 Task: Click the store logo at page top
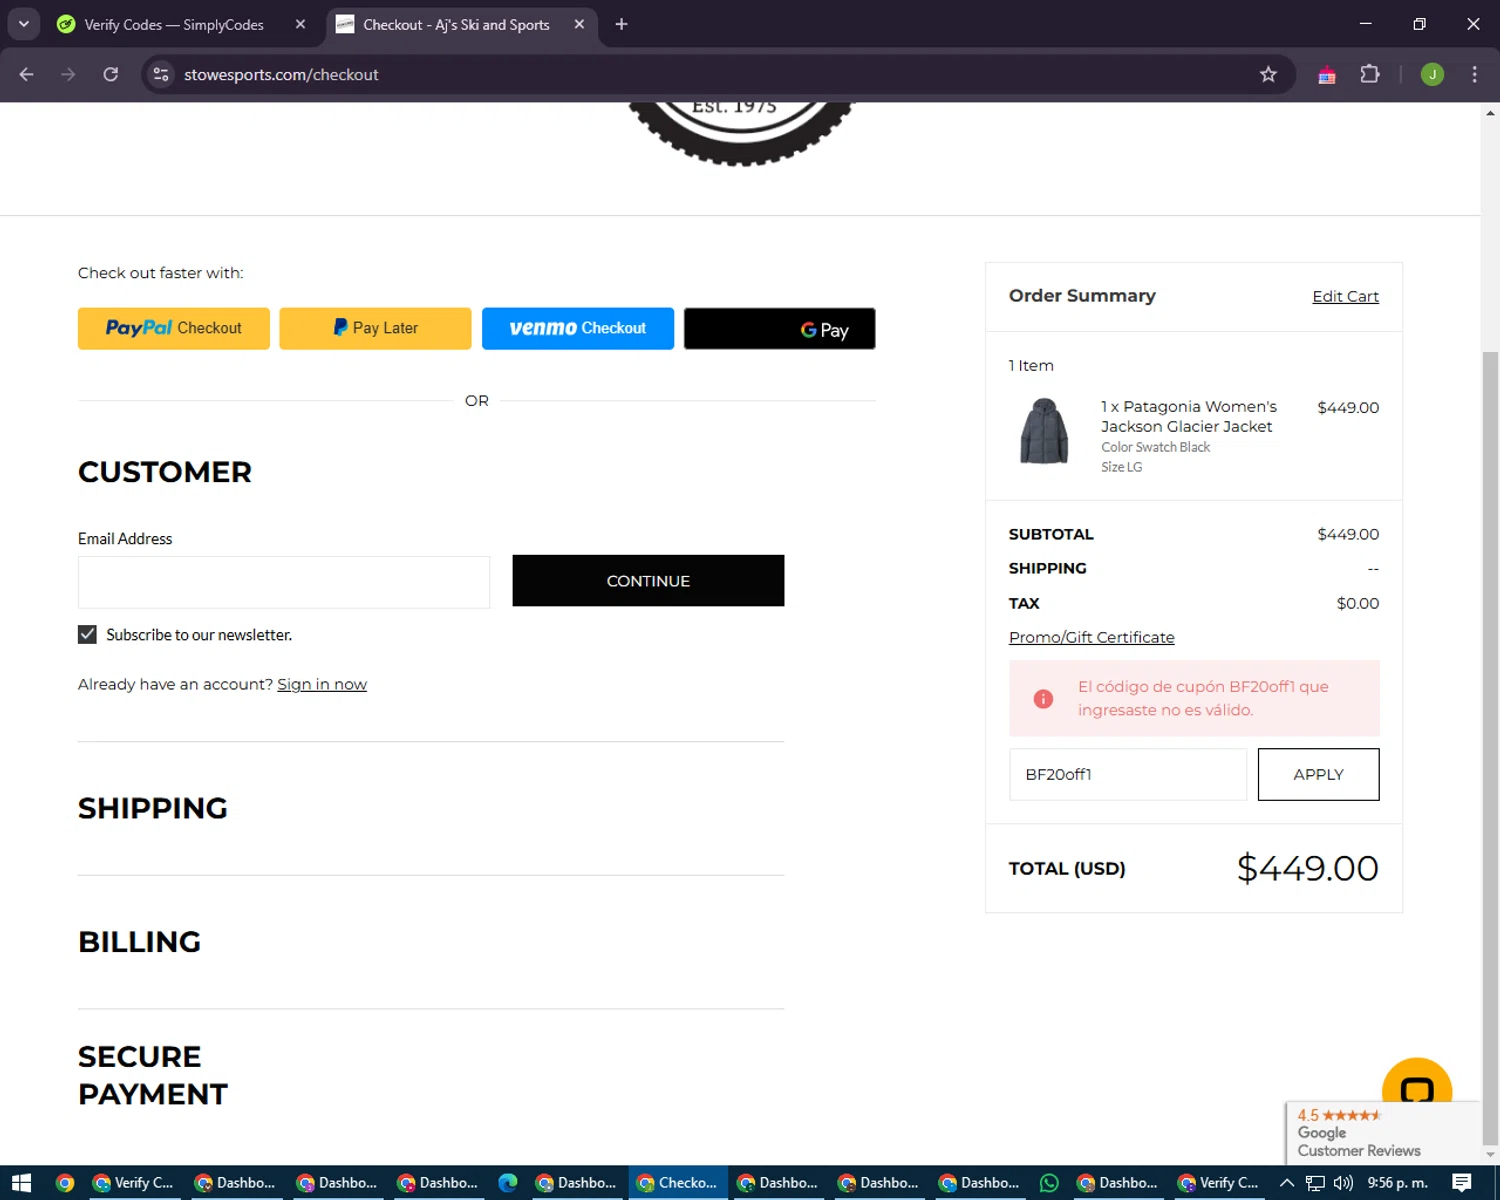(x=740, y=133)
